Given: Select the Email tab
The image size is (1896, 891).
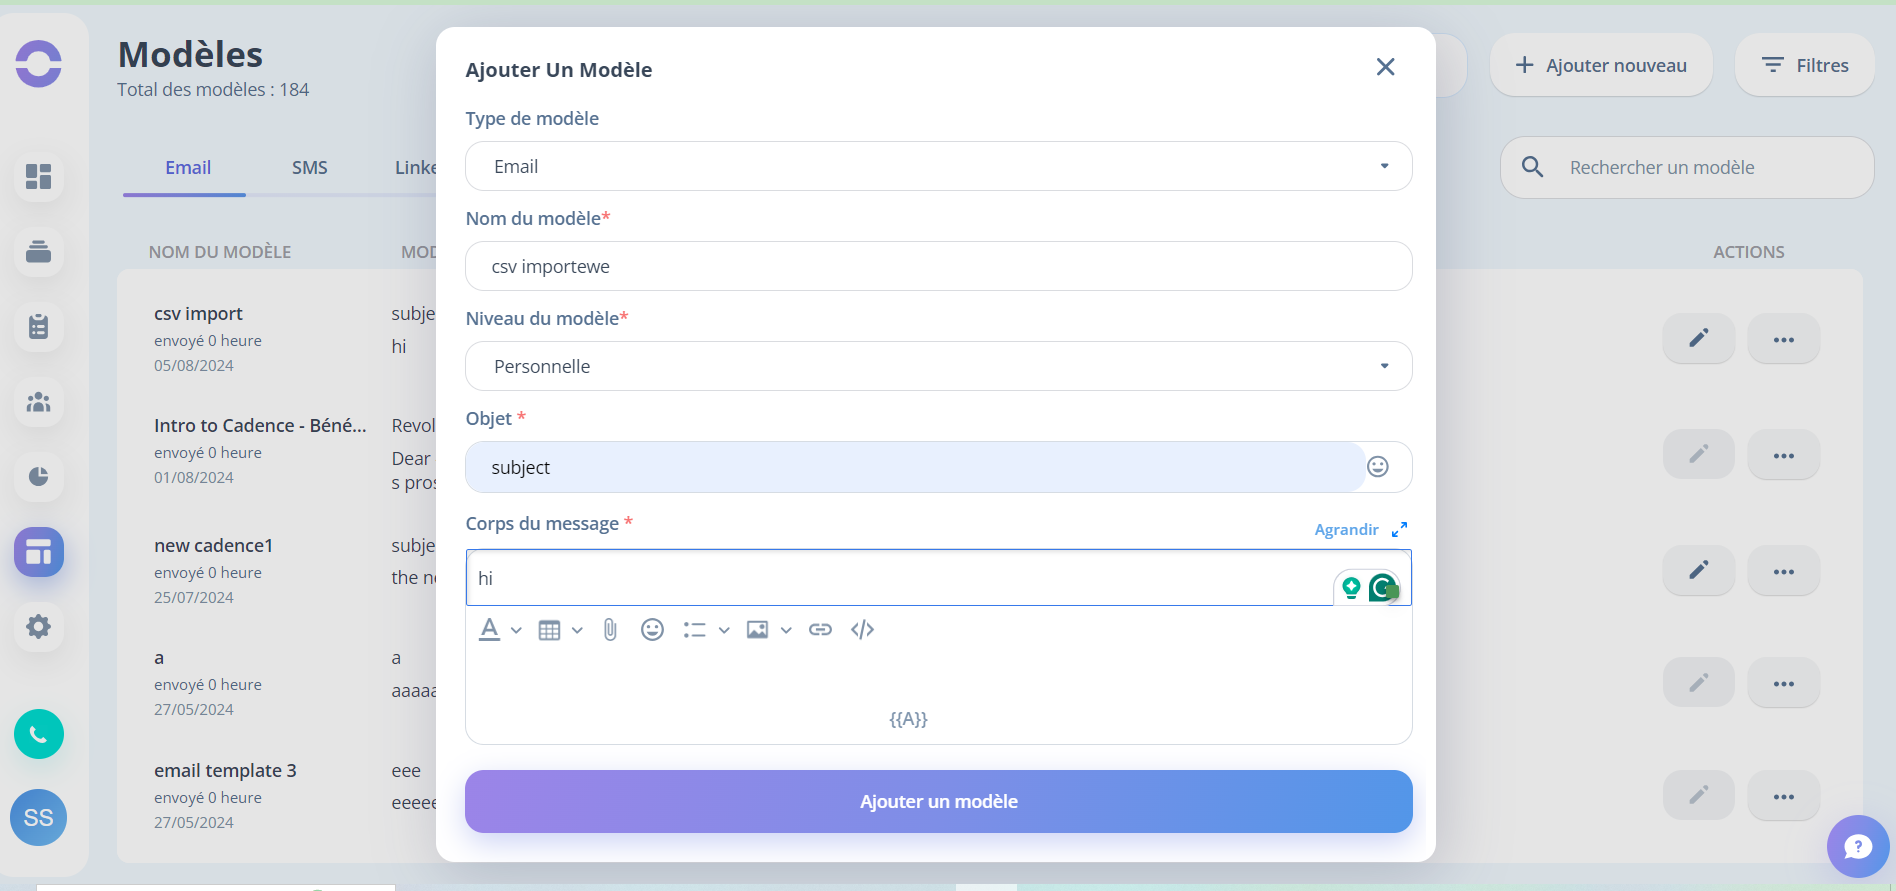Looking at the screenshot, I should (188, 168).
